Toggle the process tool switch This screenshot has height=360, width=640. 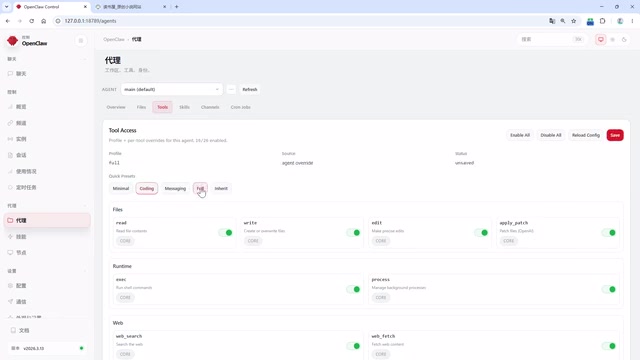coord(609,289)
